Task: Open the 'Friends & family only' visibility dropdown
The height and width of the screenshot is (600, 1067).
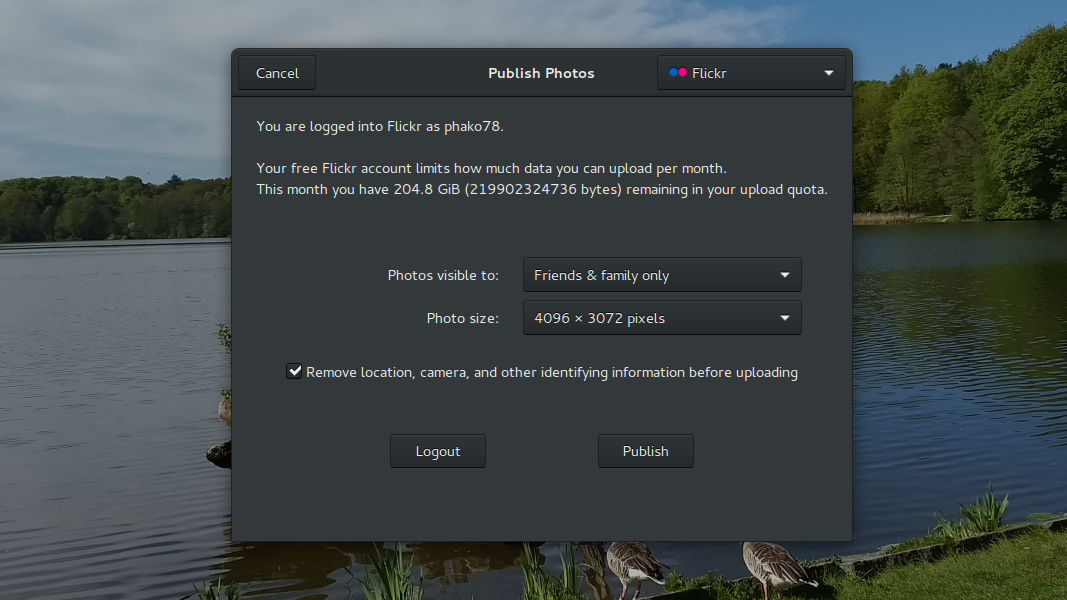Action: click(661, 275)
